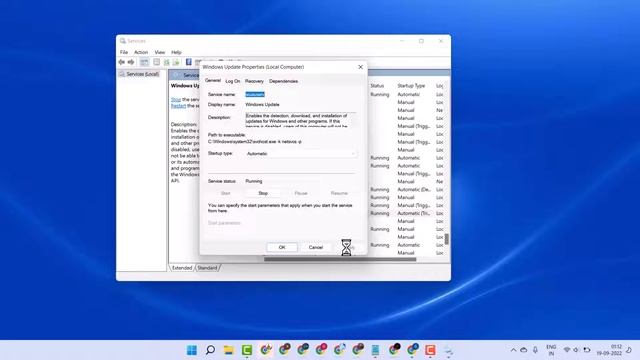Open taskbar Search

(210, 350)
